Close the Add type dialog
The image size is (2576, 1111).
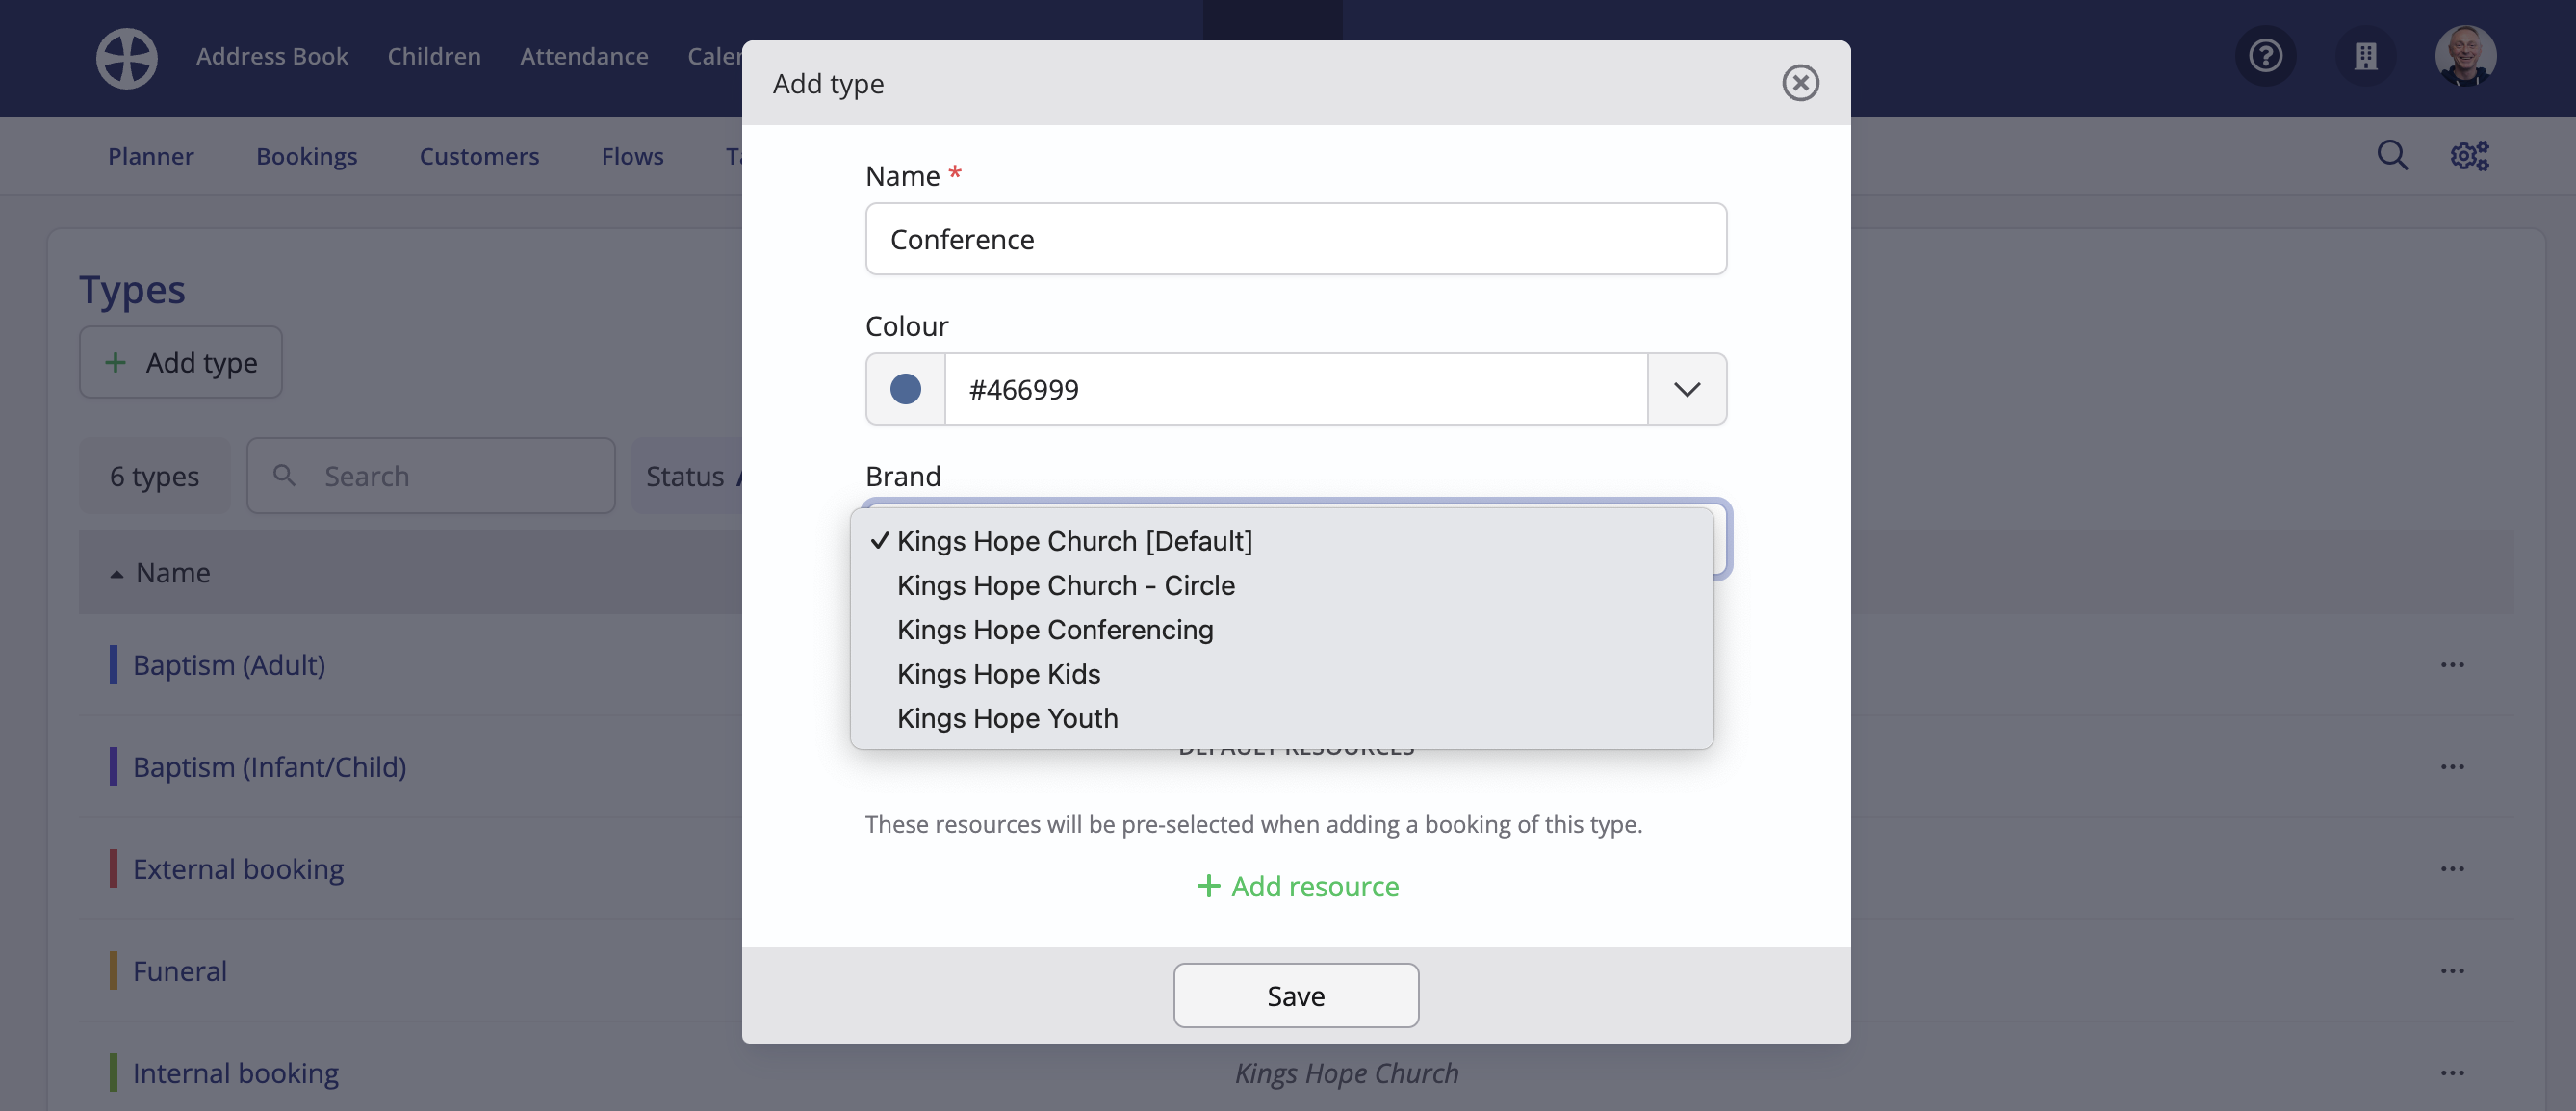1800,83
